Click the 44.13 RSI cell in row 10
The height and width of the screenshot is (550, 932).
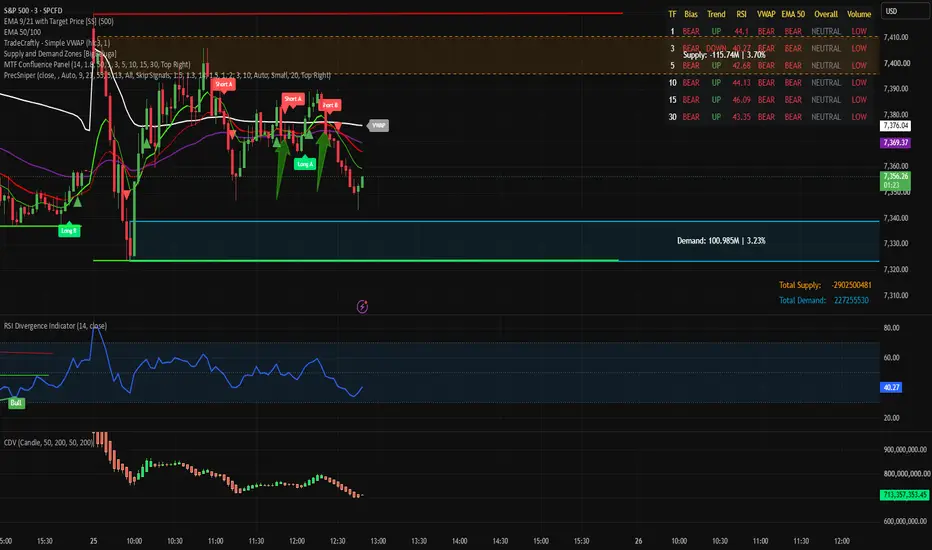pos(741,83)
